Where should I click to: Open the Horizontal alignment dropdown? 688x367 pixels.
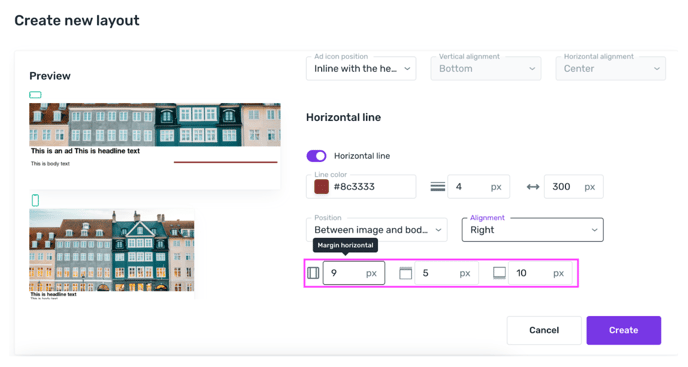(610, 68)
